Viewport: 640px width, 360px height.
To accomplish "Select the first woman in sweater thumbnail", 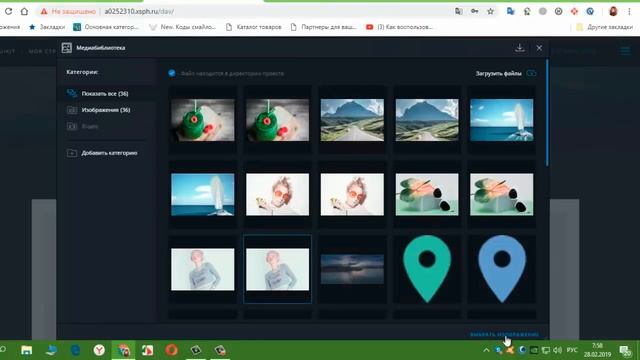I will point(203,269).
